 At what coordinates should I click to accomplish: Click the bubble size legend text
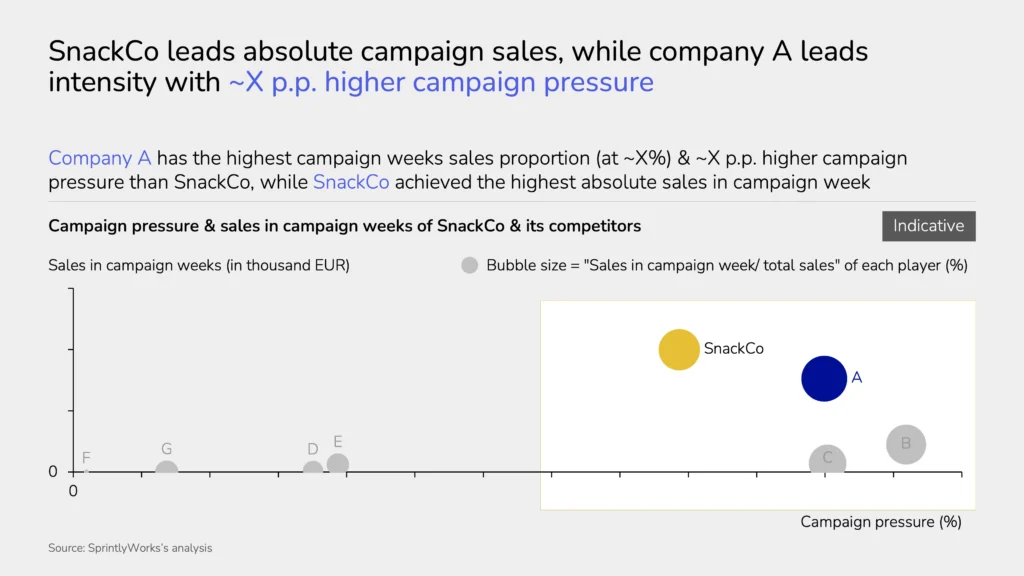[727, 265]
